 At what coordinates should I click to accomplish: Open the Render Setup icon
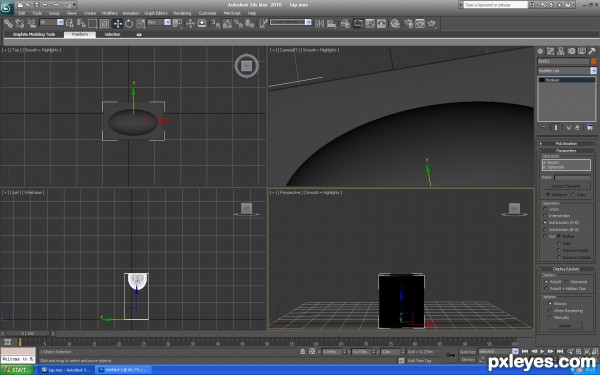point(408,24)
